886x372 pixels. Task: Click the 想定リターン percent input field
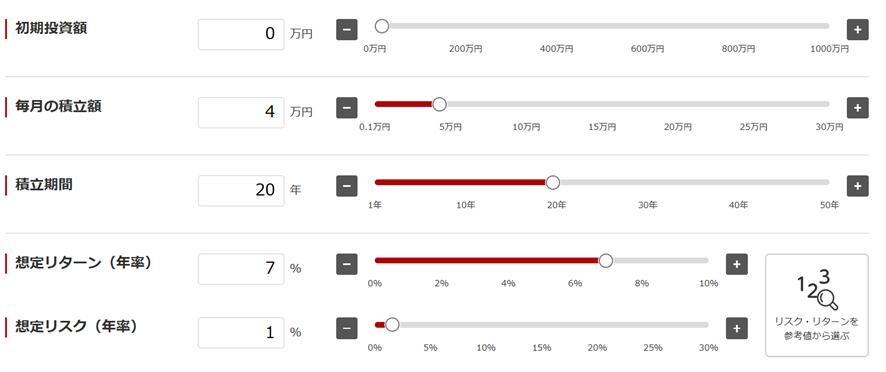coord(241,269)
